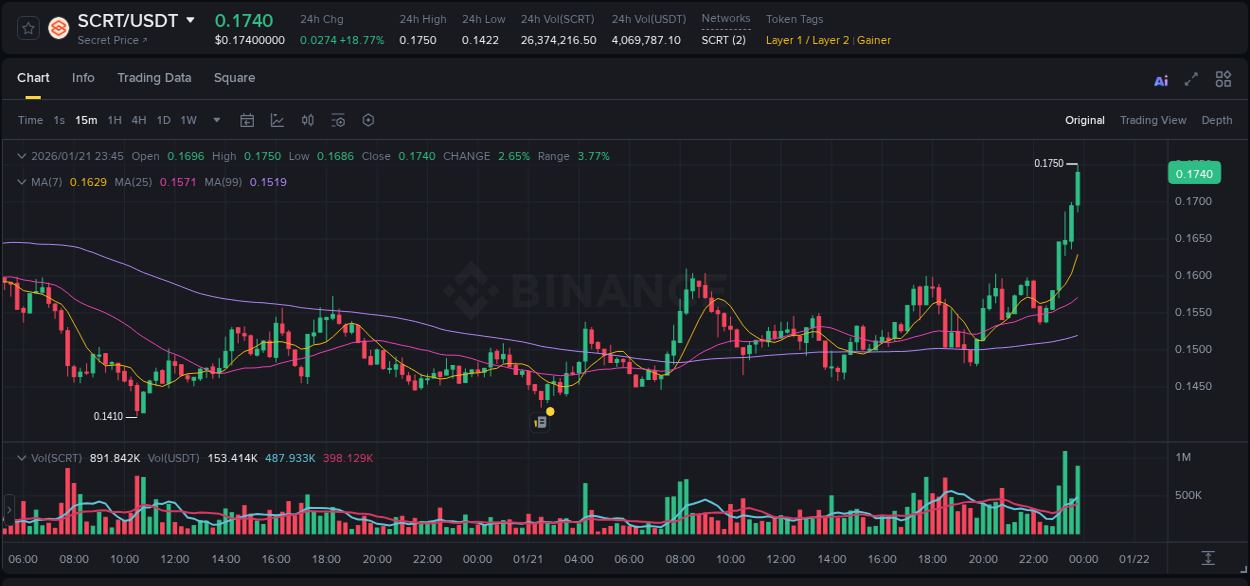
Task: Switch chart to Trading View mode
Action: [1153, 119]
